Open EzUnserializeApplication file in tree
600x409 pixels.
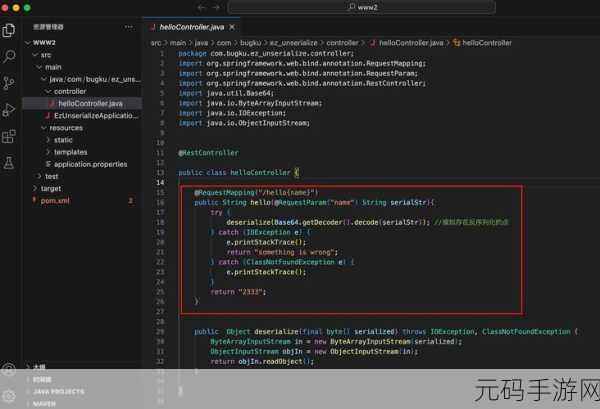click(95, 116)
